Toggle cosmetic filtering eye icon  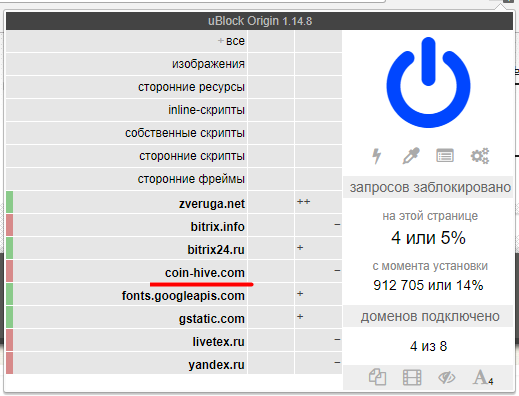pos(446,377)
